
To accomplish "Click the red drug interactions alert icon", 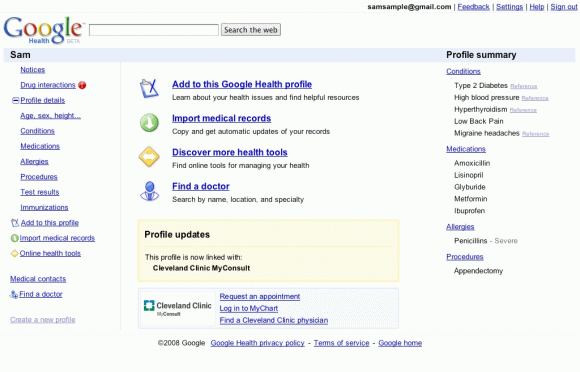I will tap(82, 85).
